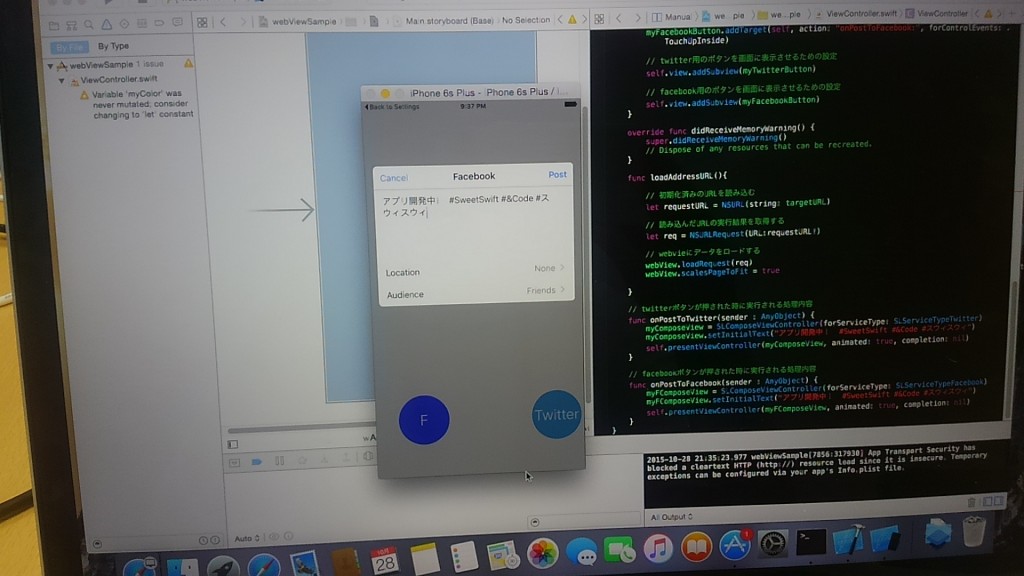Collapse the webViewSample issue group

coord(50,66)
